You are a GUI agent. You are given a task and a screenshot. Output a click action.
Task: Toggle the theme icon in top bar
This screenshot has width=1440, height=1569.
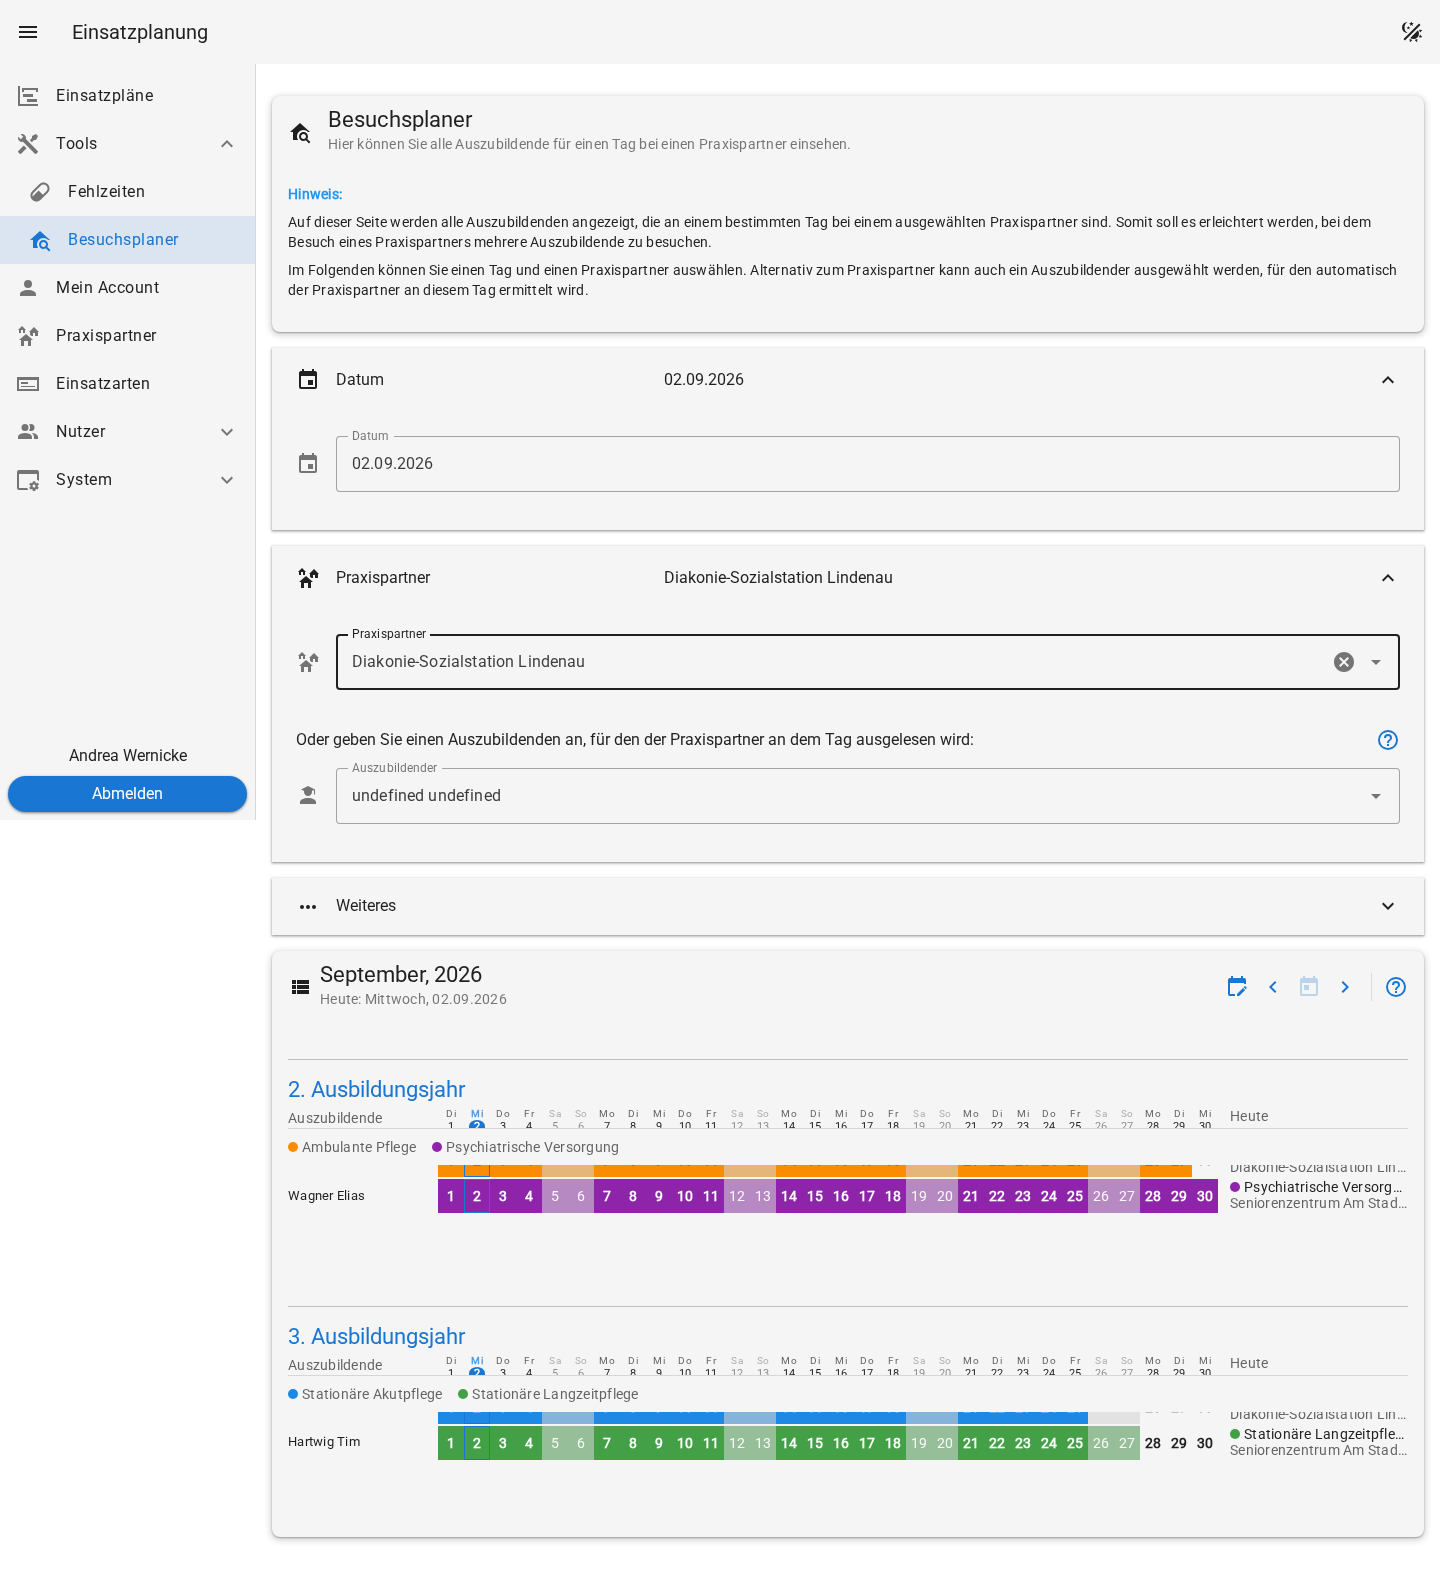point(1412,32)
